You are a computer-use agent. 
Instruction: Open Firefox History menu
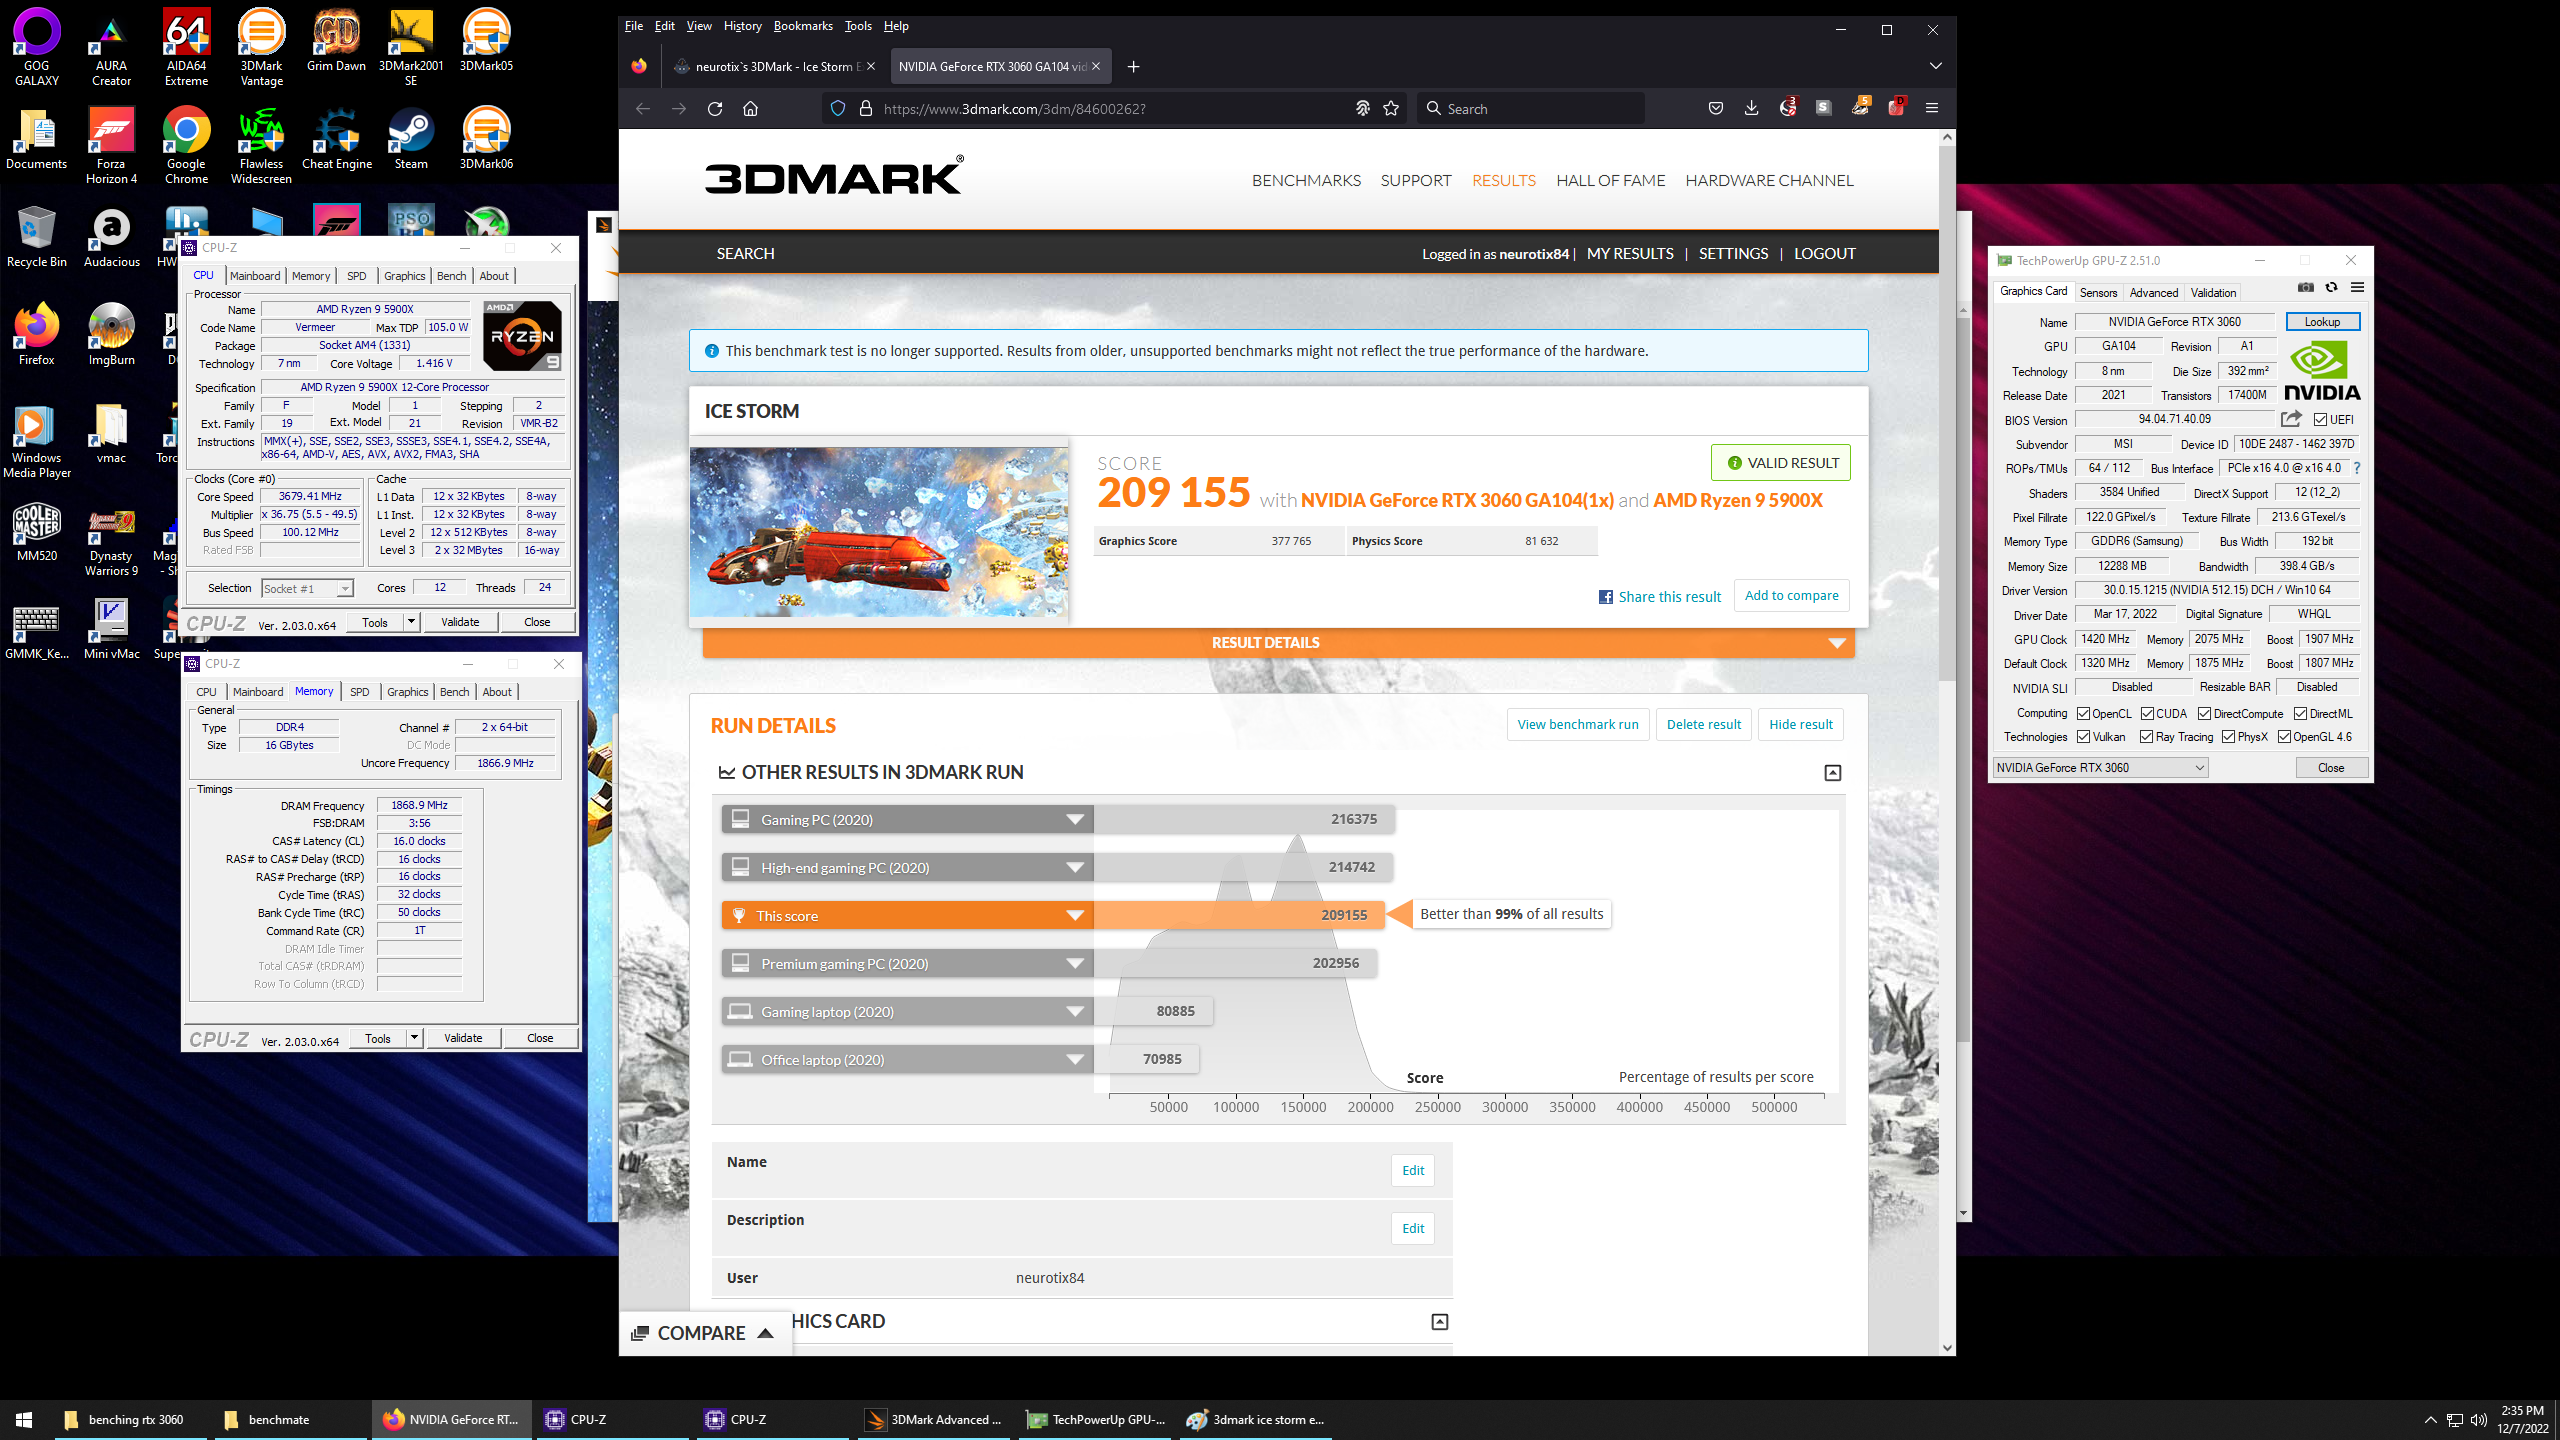[742, 26]
